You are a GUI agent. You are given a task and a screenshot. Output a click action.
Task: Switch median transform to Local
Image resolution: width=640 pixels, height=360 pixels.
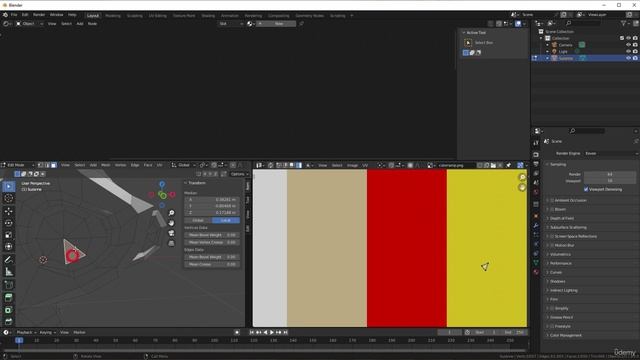[x=226, y=220]
